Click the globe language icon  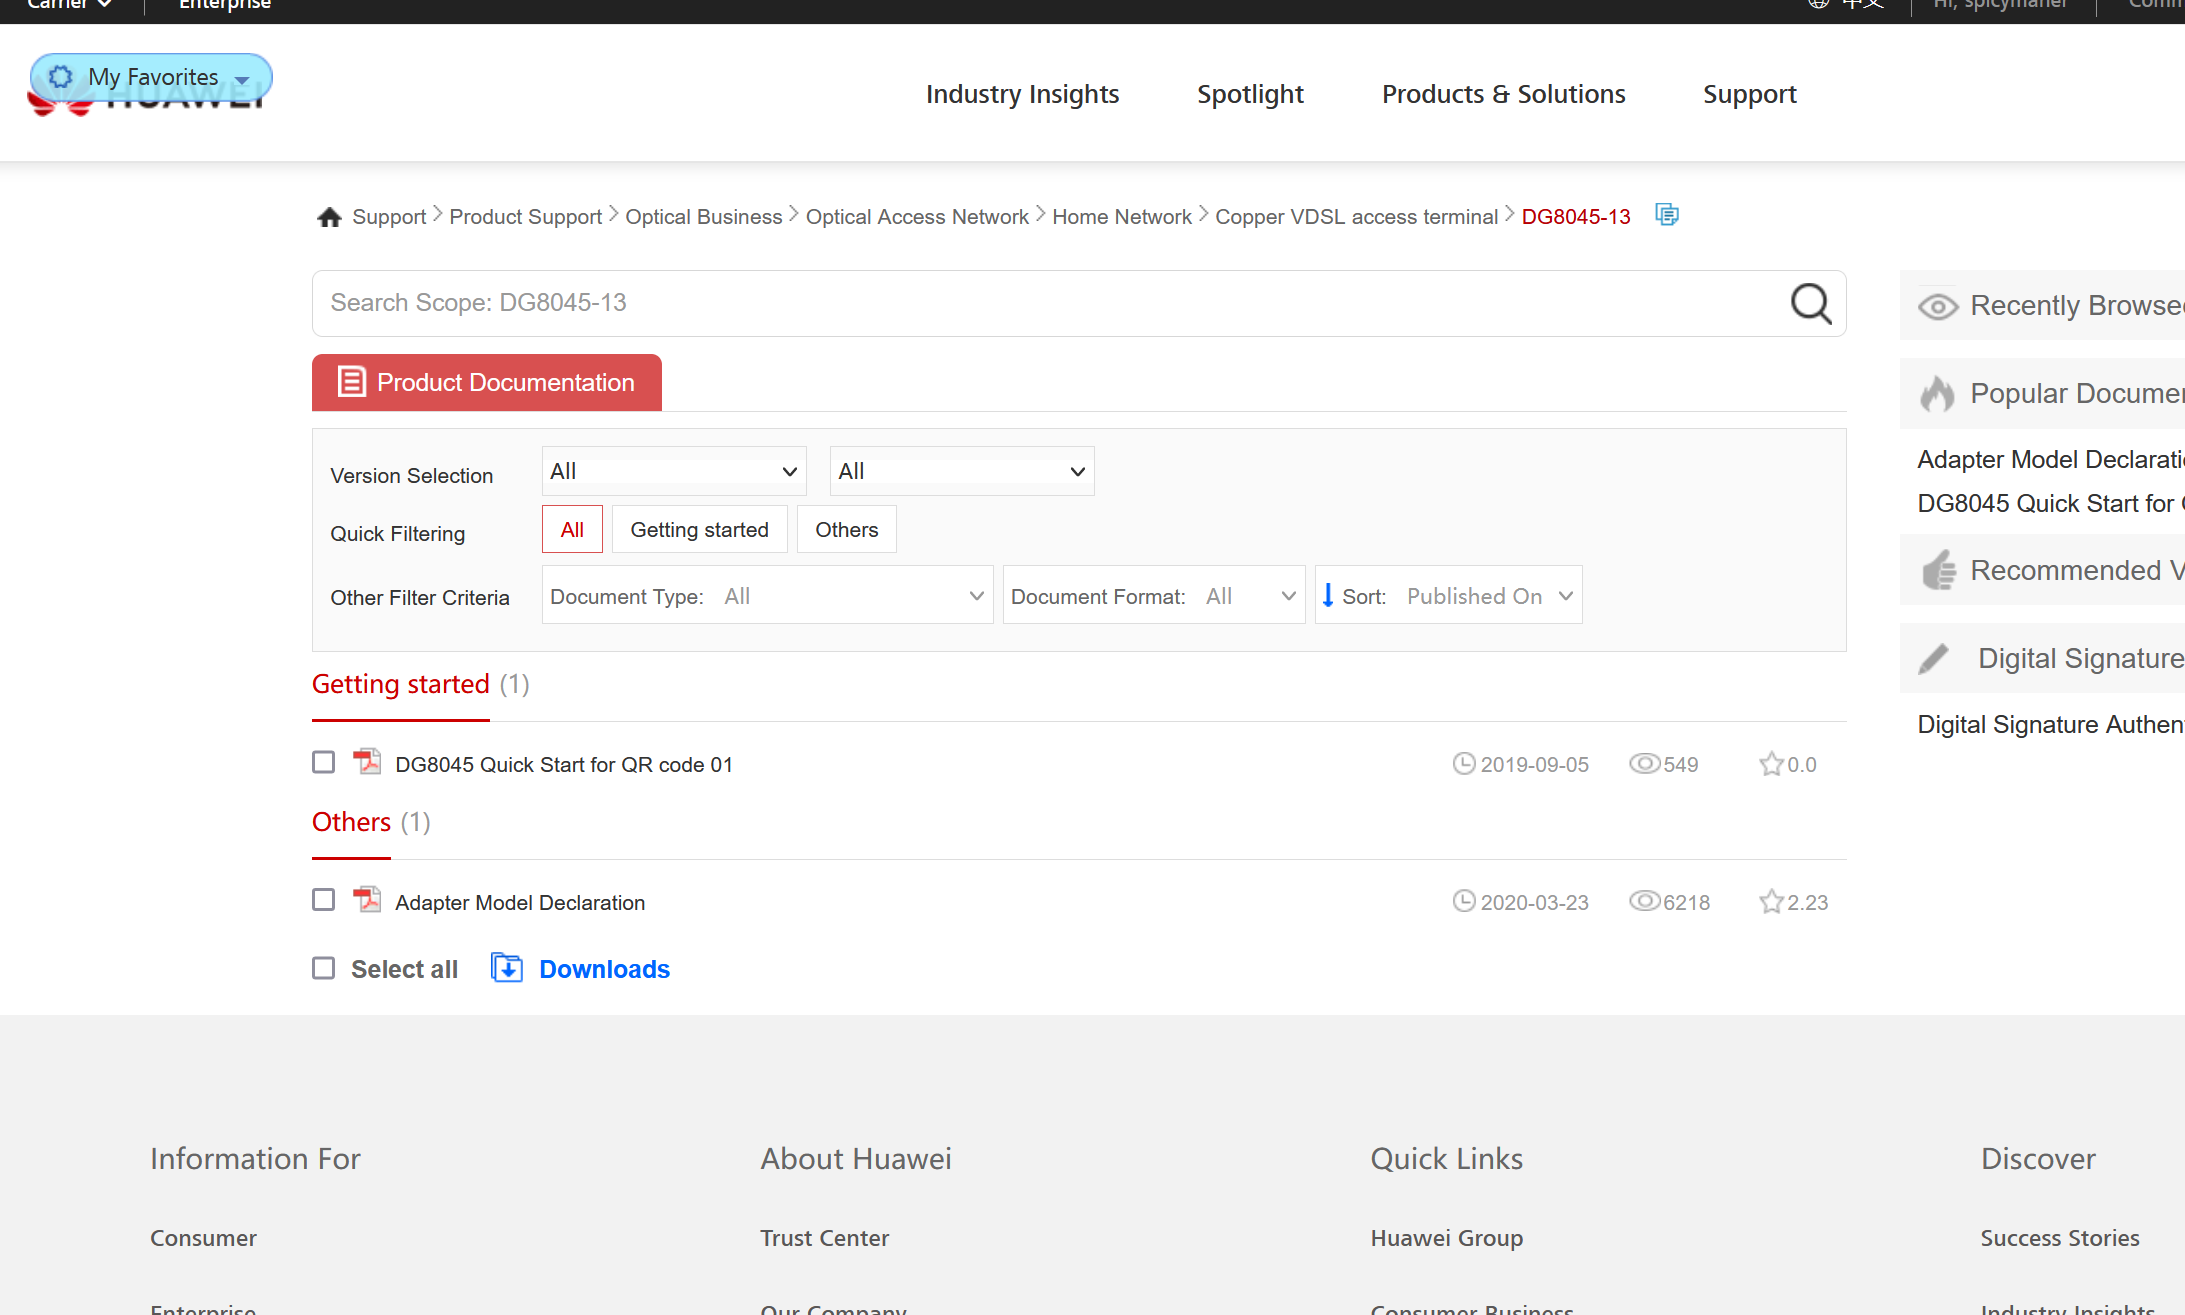tap(1819, 4)
